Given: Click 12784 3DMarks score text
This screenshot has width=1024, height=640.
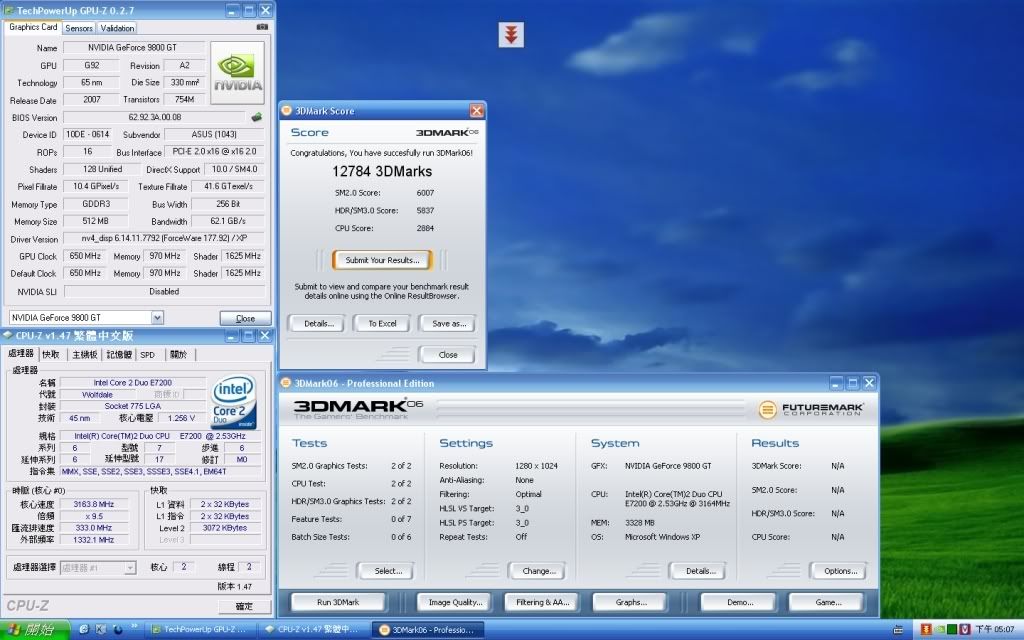Looking at the screenshot, I should coord(382,172).
